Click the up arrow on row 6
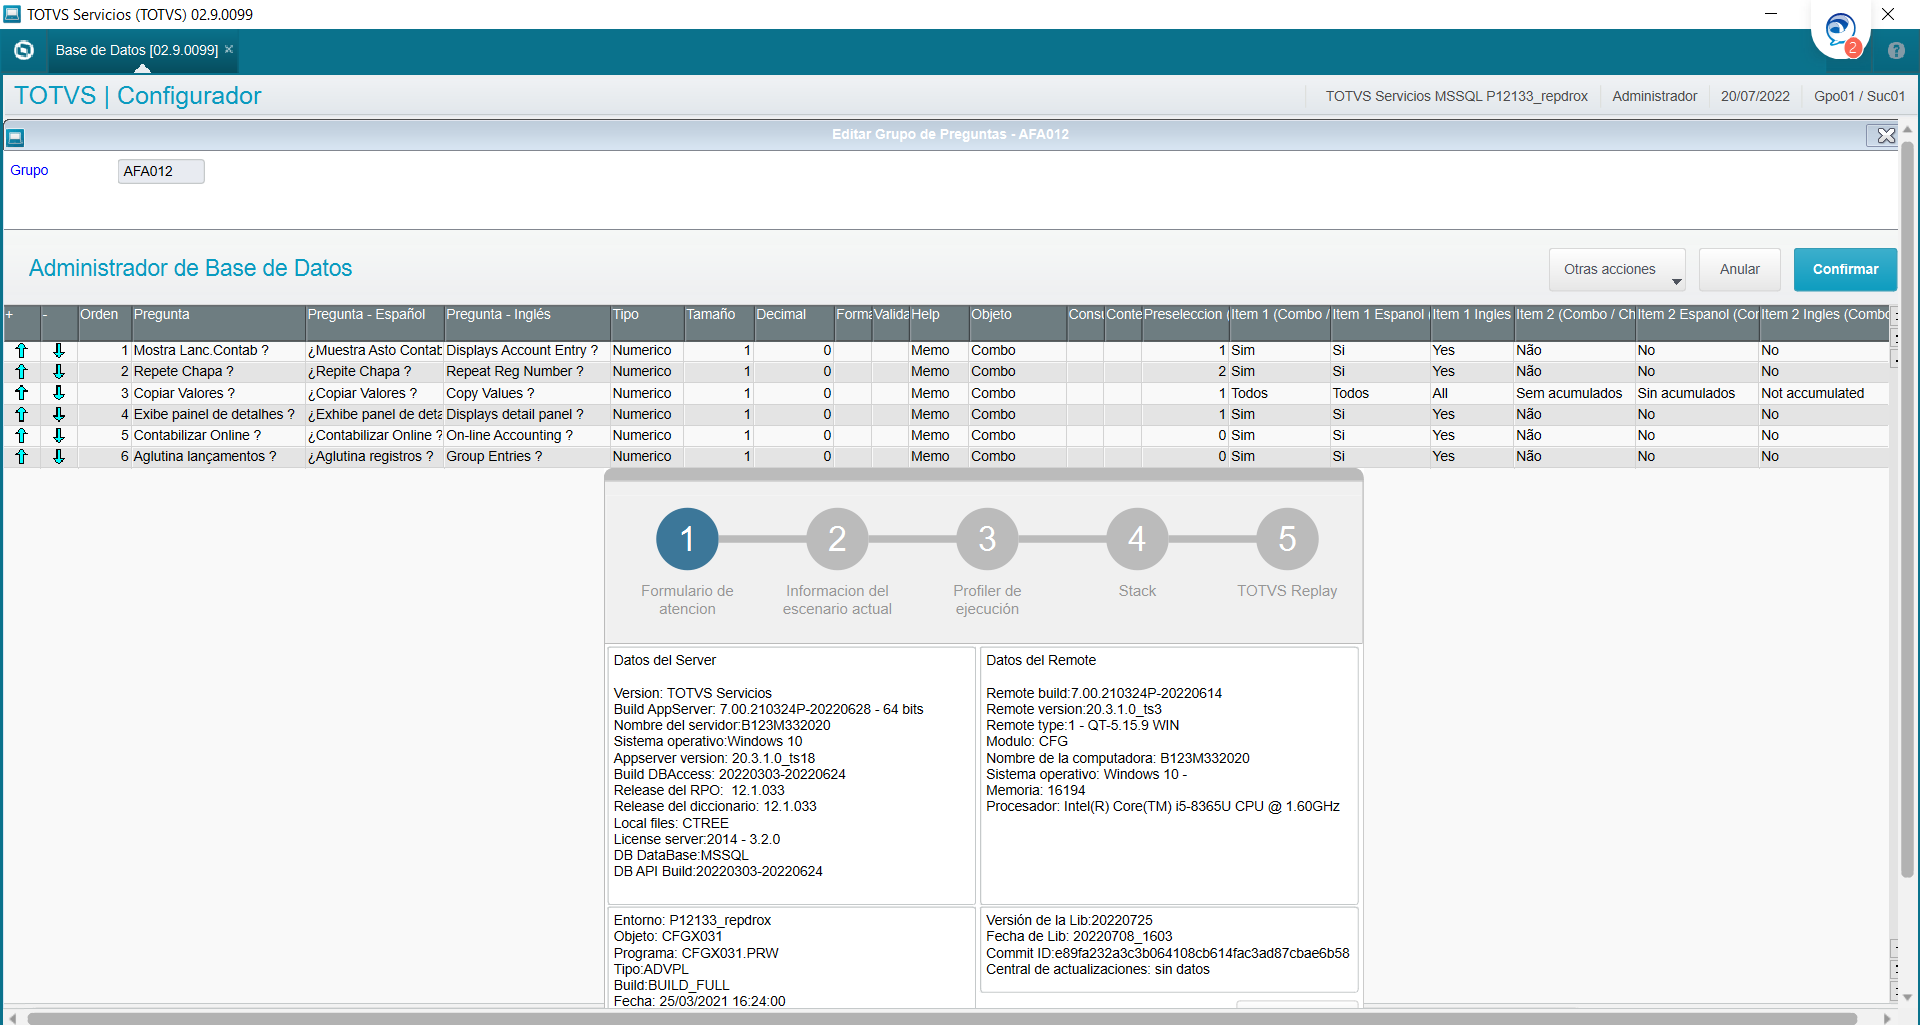Viewport: 1920px width, 1025px height. click(21, 457)
